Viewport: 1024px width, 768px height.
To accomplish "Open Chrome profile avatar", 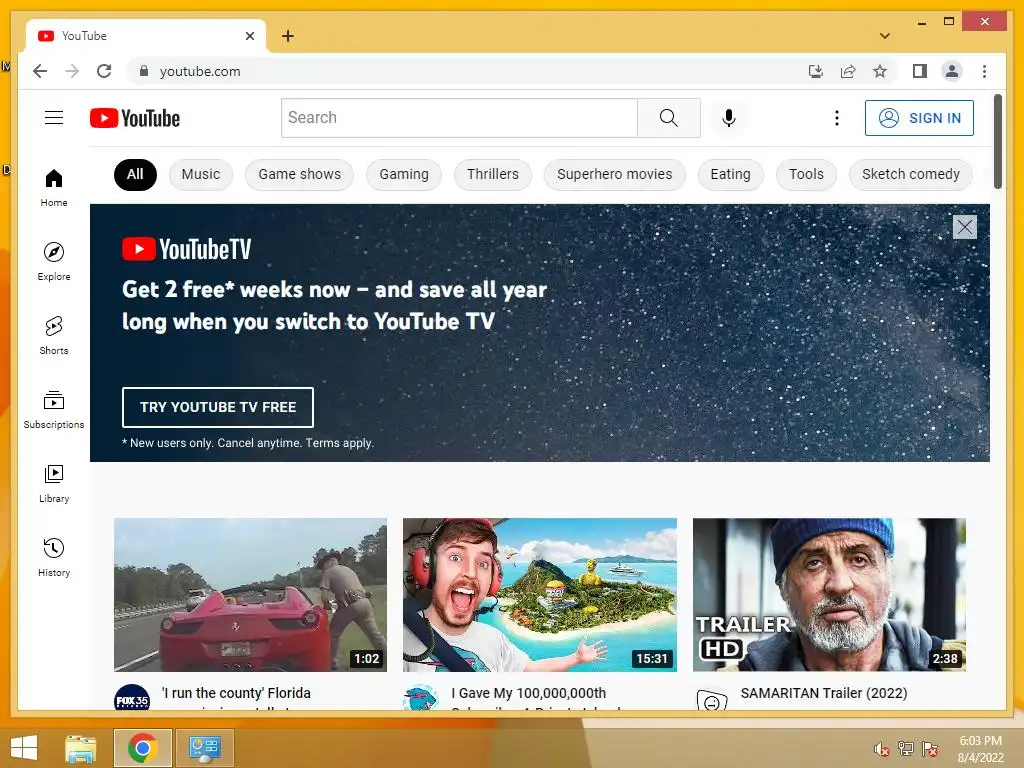I will (x=952, y=71).
